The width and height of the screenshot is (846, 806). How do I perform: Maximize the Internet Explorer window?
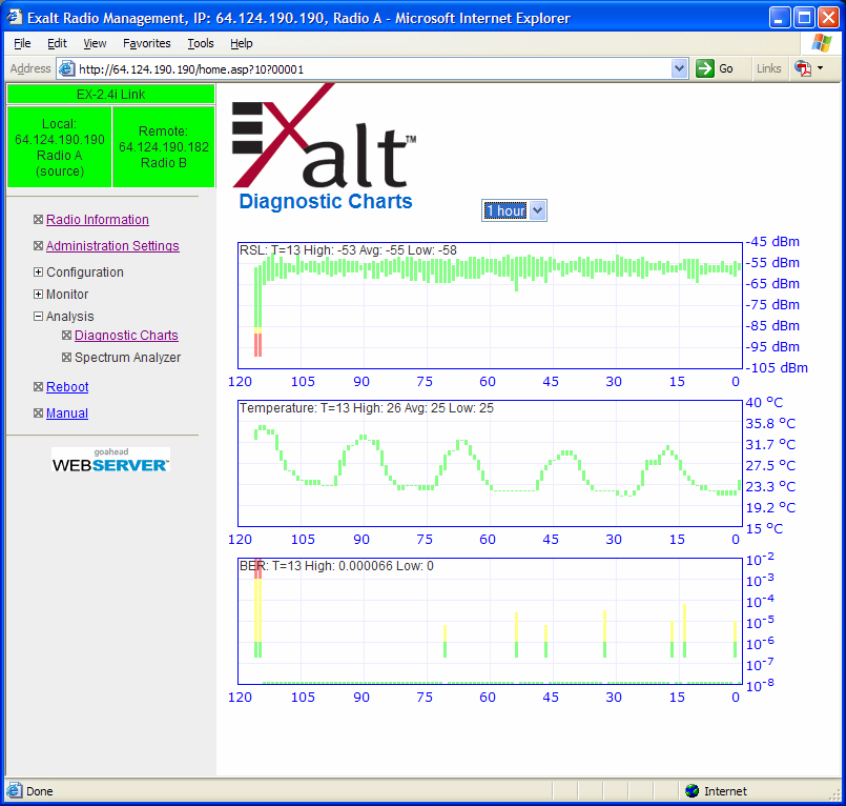tap(804, 17)
